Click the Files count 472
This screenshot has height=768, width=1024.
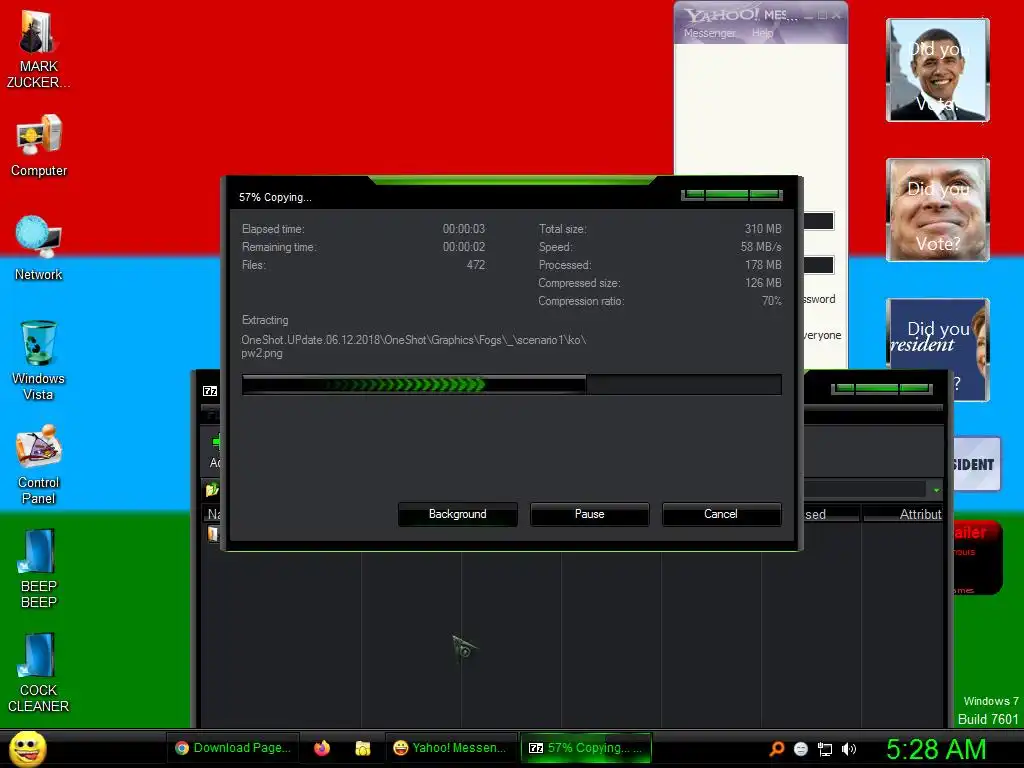[x=475, y=265]
